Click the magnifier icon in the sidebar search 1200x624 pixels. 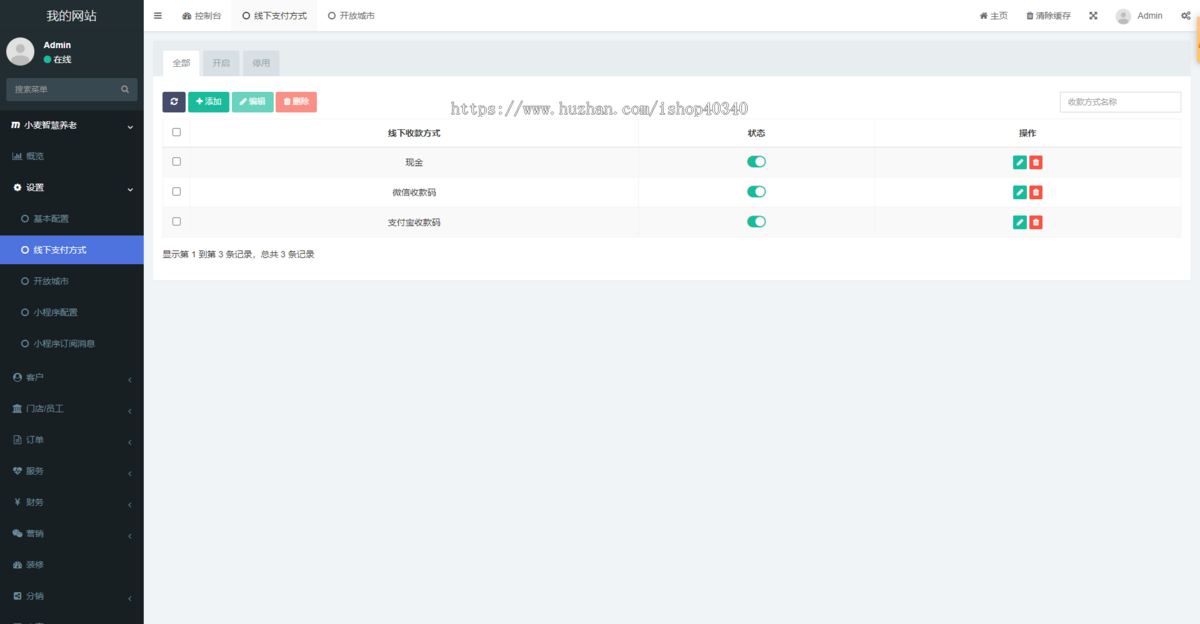click(x=125, y=89)
